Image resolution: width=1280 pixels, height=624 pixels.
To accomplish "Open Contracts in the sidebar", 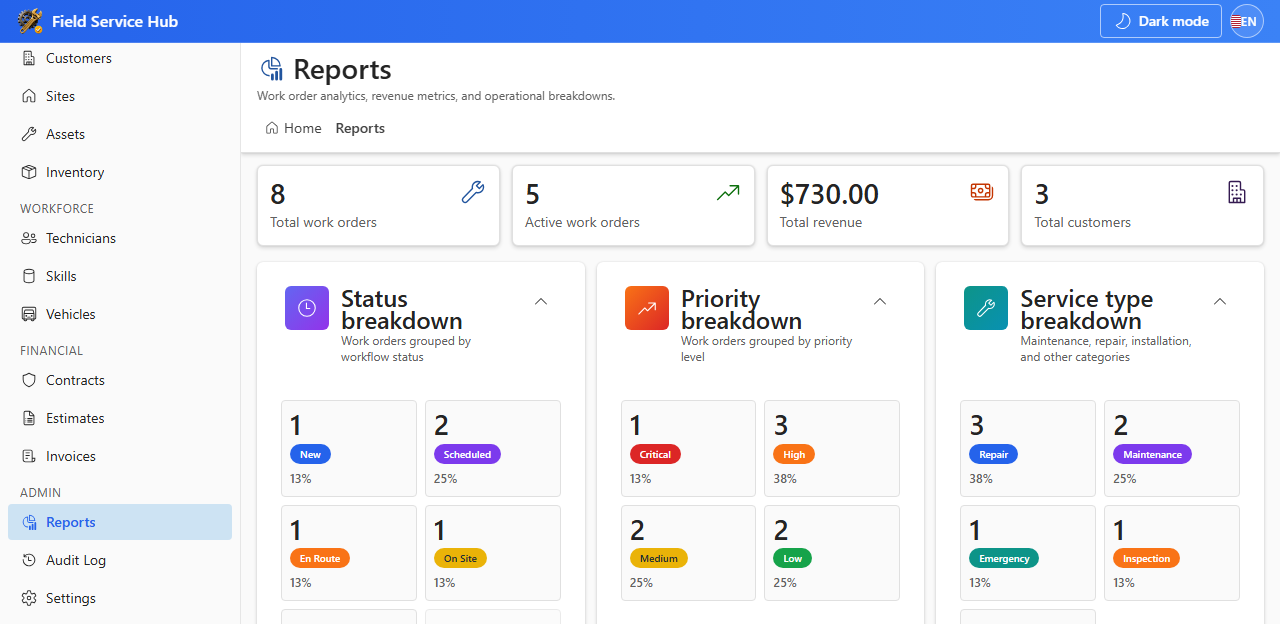I will tap(120, 380).
